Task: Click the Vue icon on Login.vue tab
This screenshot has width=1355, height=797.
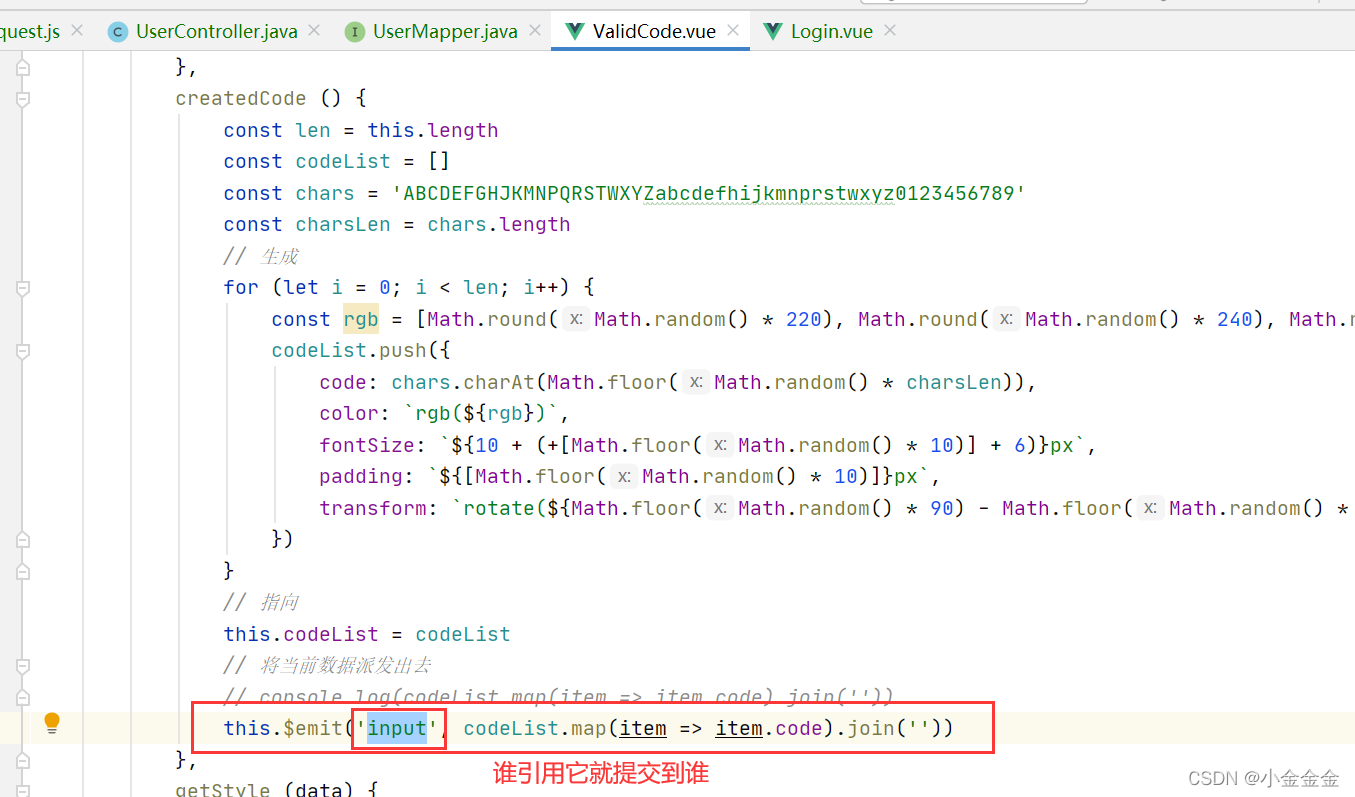Action: (x=773, y=32)
